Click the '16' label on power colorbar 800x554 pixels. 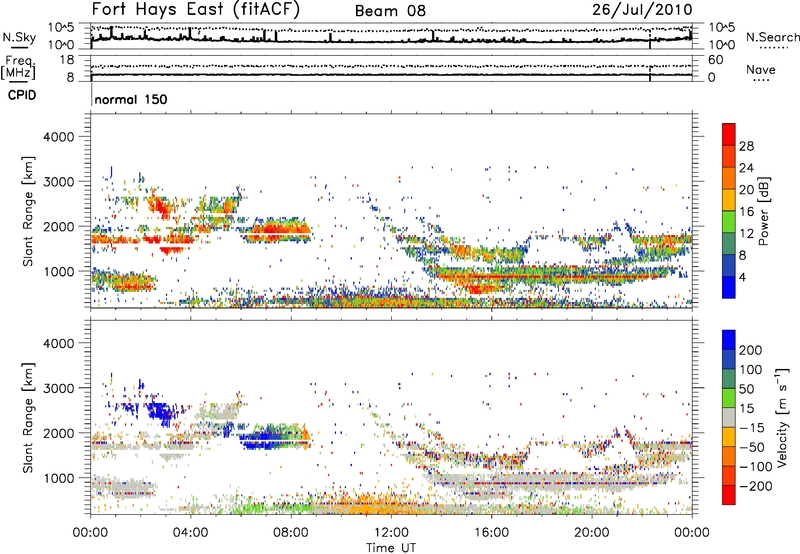coord(746,212)
